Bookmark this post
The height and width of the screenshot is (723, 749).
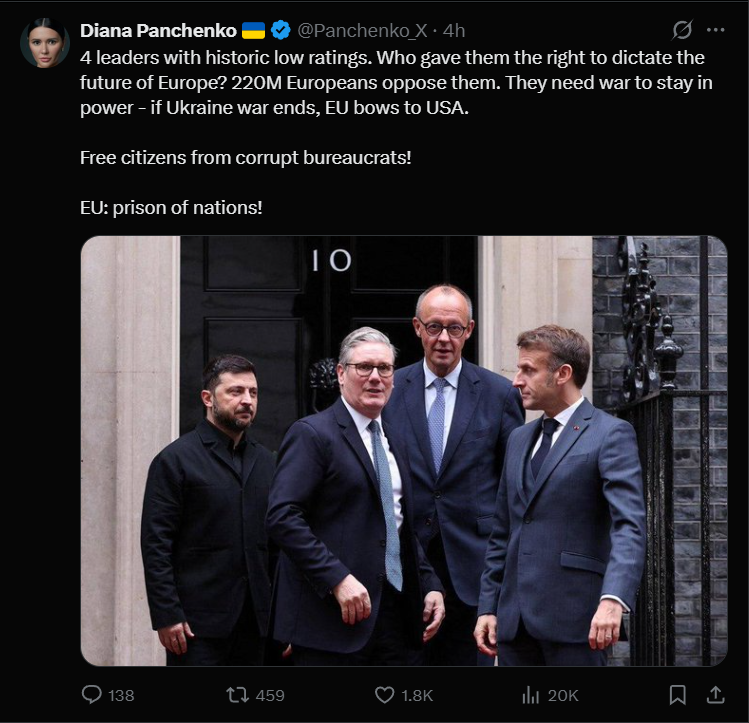pyautogui.click(x=677, y=694)
